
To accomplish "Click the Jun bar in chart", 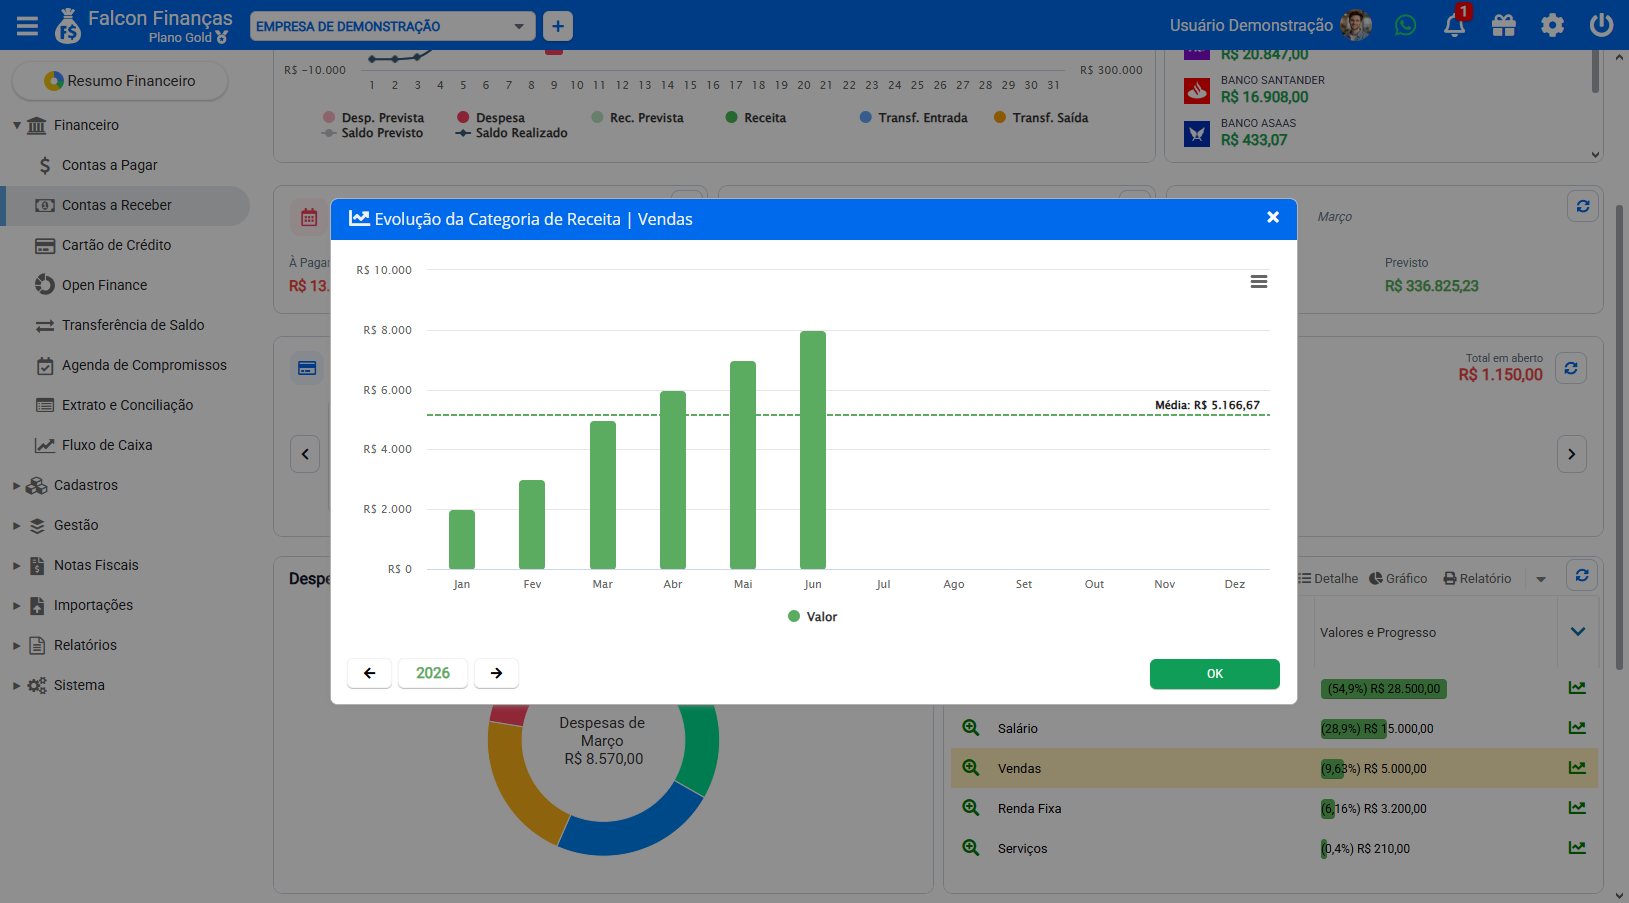I will pos(813,450).
